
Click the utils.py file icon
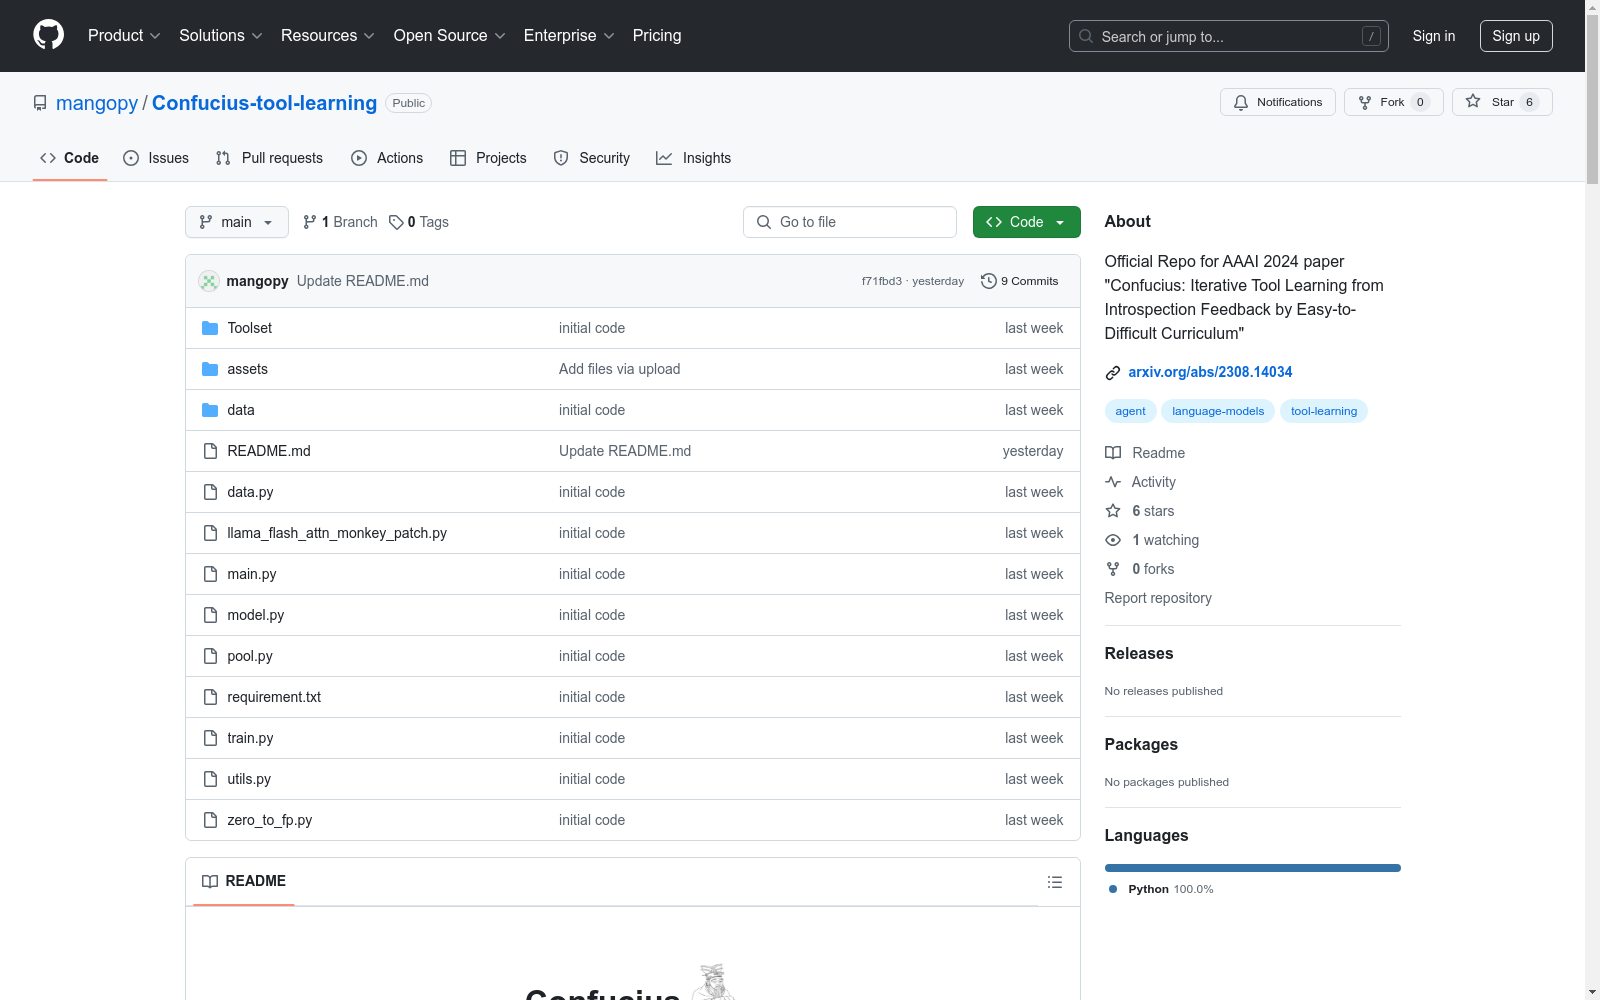210,779
